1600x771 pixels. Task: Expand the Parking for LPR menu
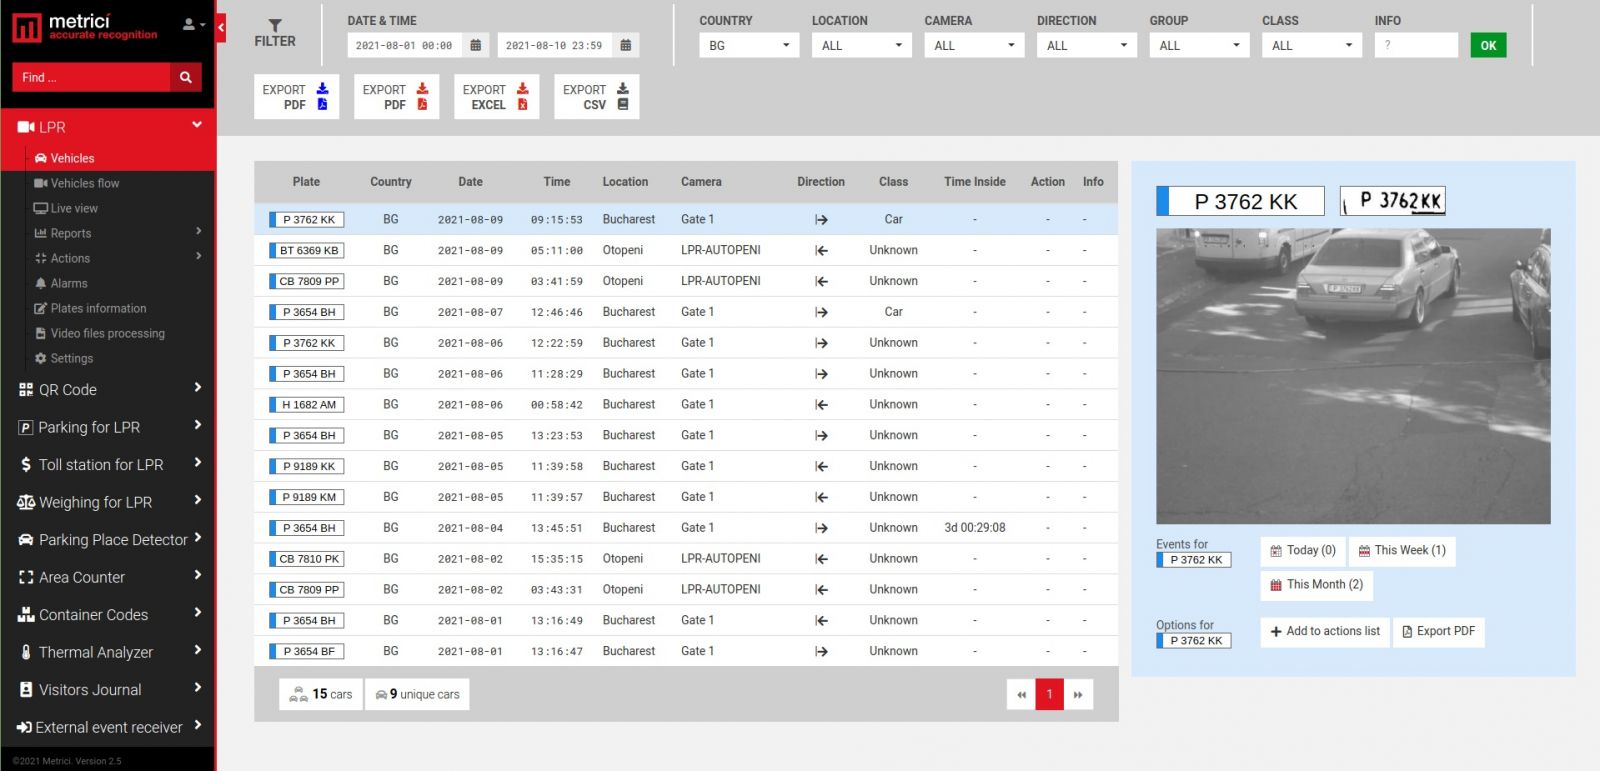[x=108, y=427]
